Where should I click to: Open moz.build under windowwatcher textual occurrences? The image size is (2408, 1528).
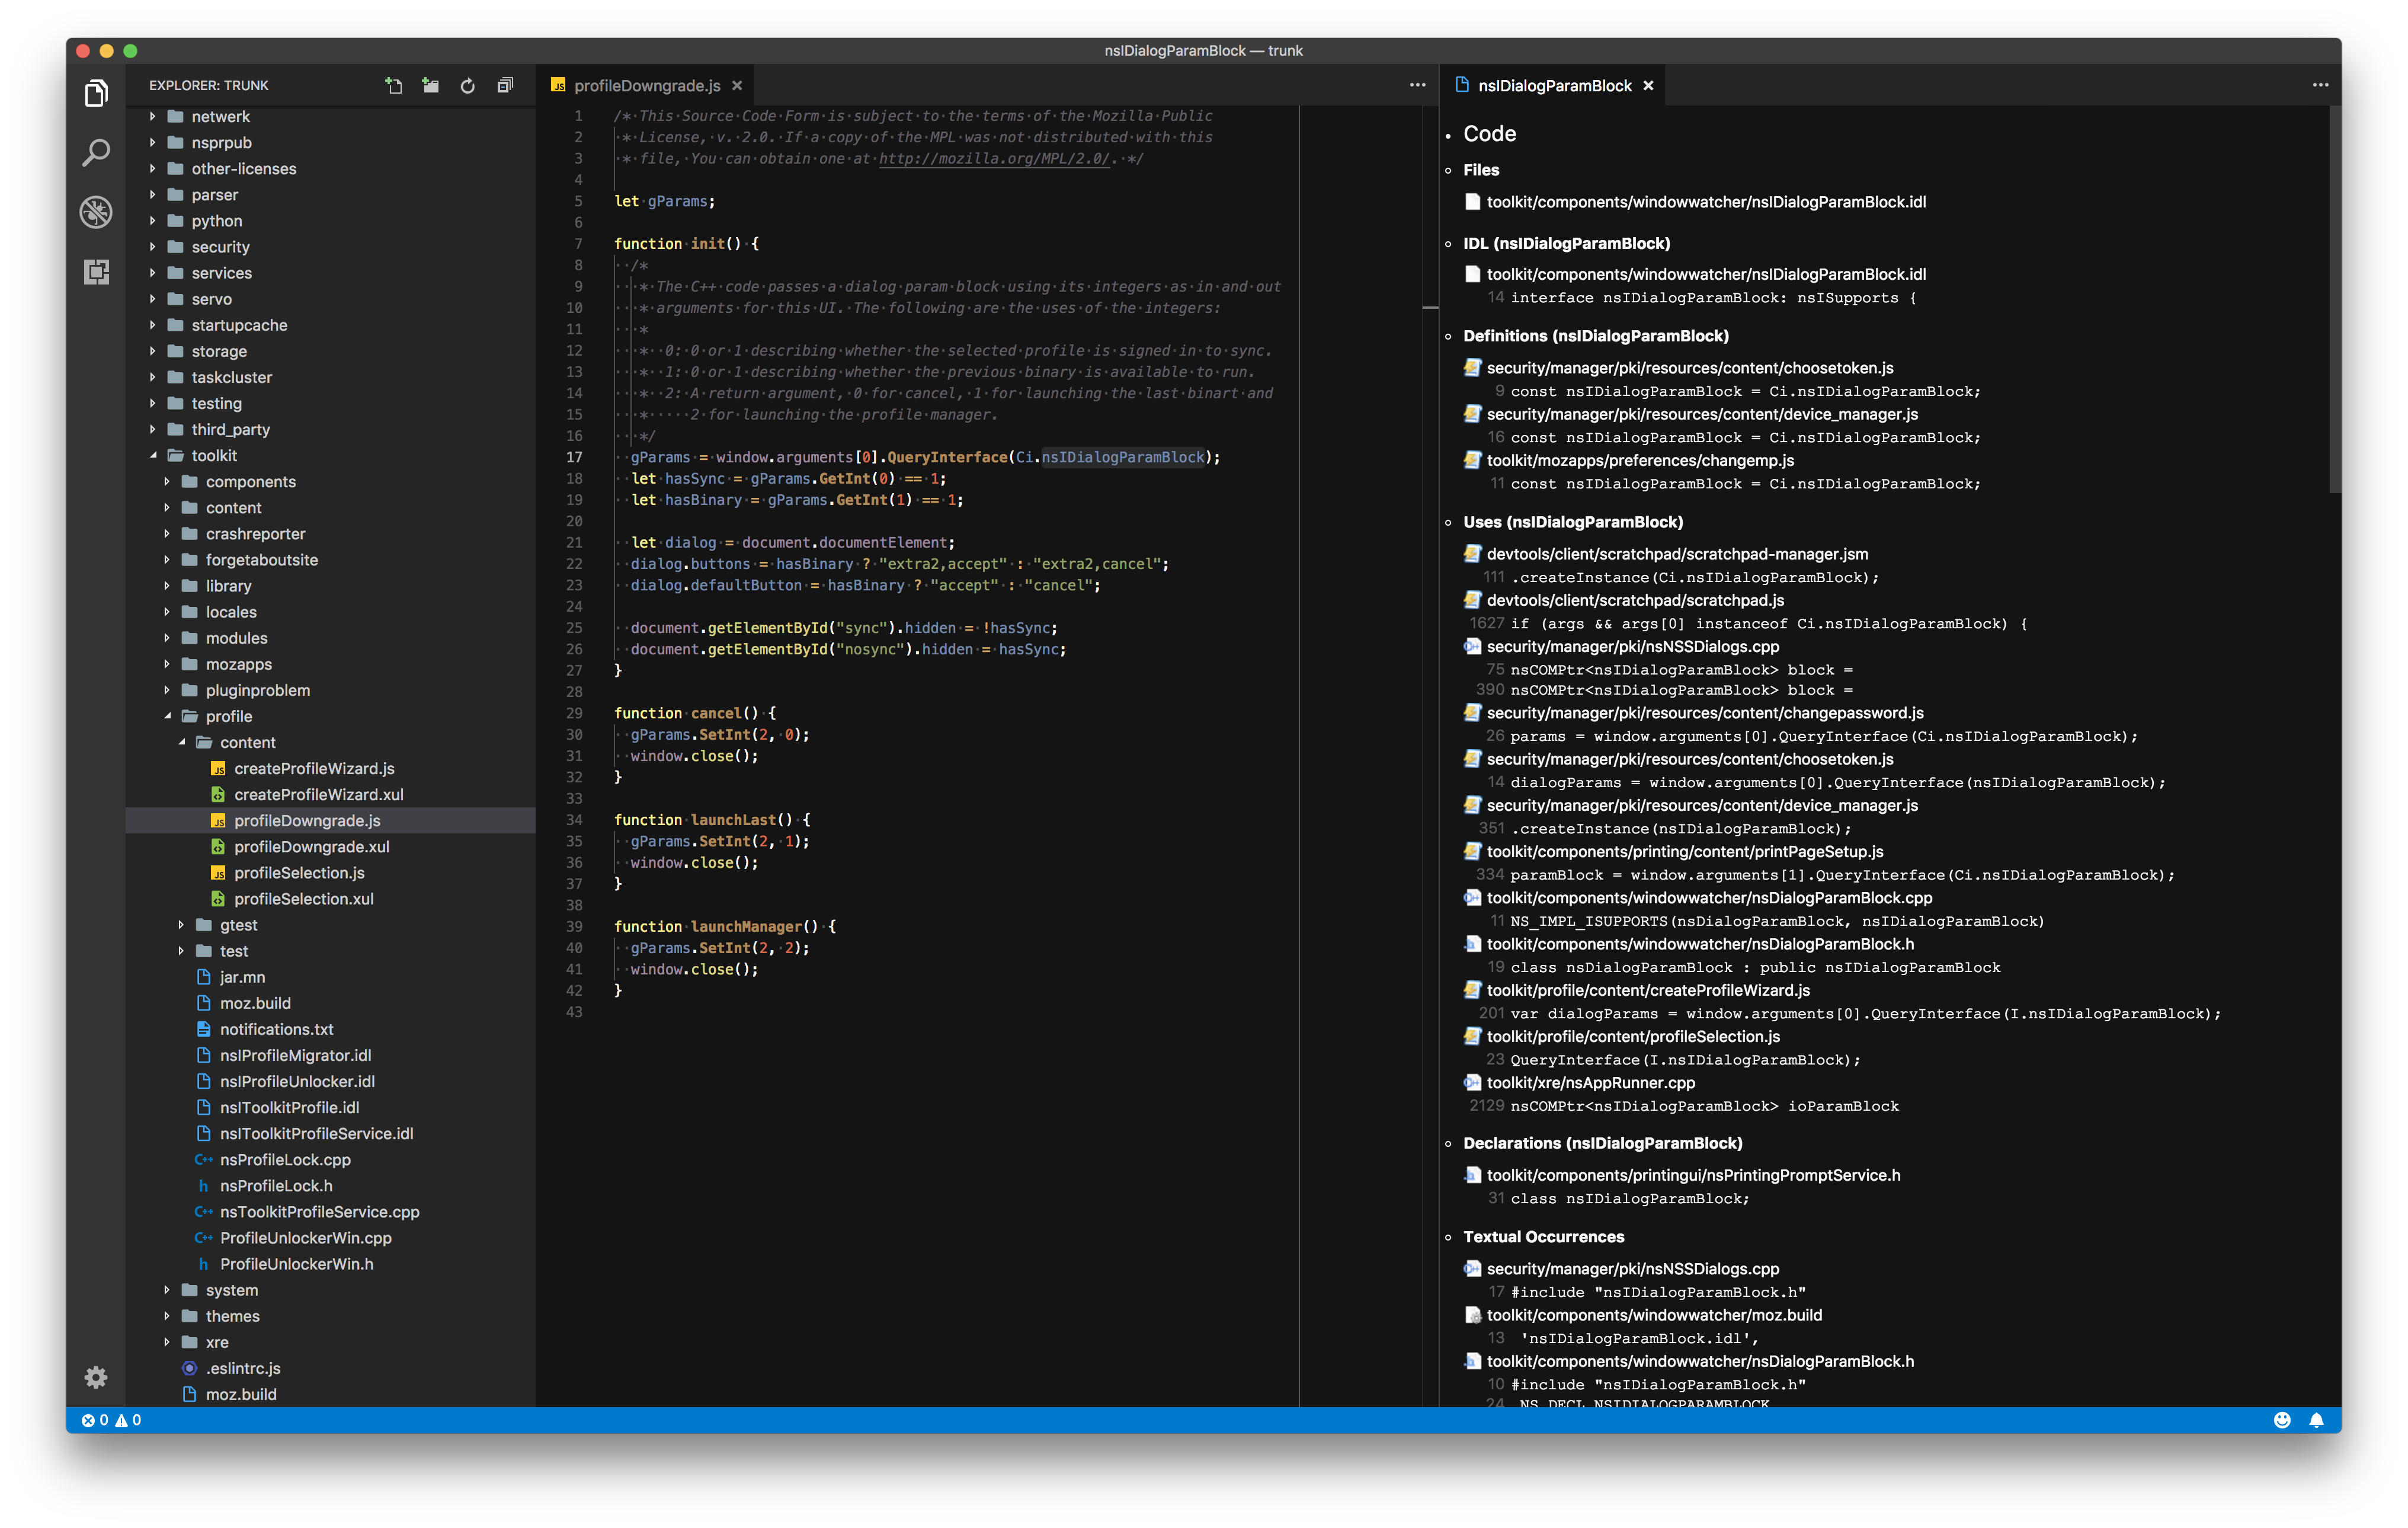pos(1654,1315)
